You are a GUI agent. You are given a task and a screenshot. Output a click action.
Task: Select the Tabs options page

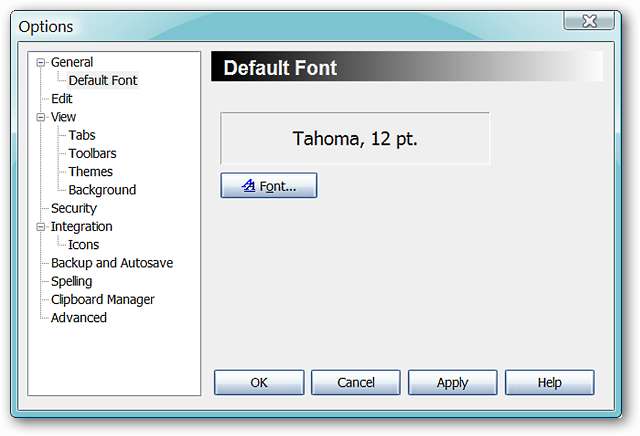tap(82, 135)
